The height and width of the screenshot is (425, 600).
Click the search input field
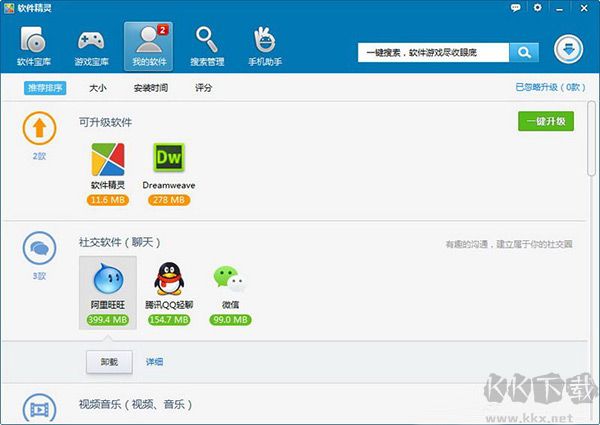[x=433, y=52]
